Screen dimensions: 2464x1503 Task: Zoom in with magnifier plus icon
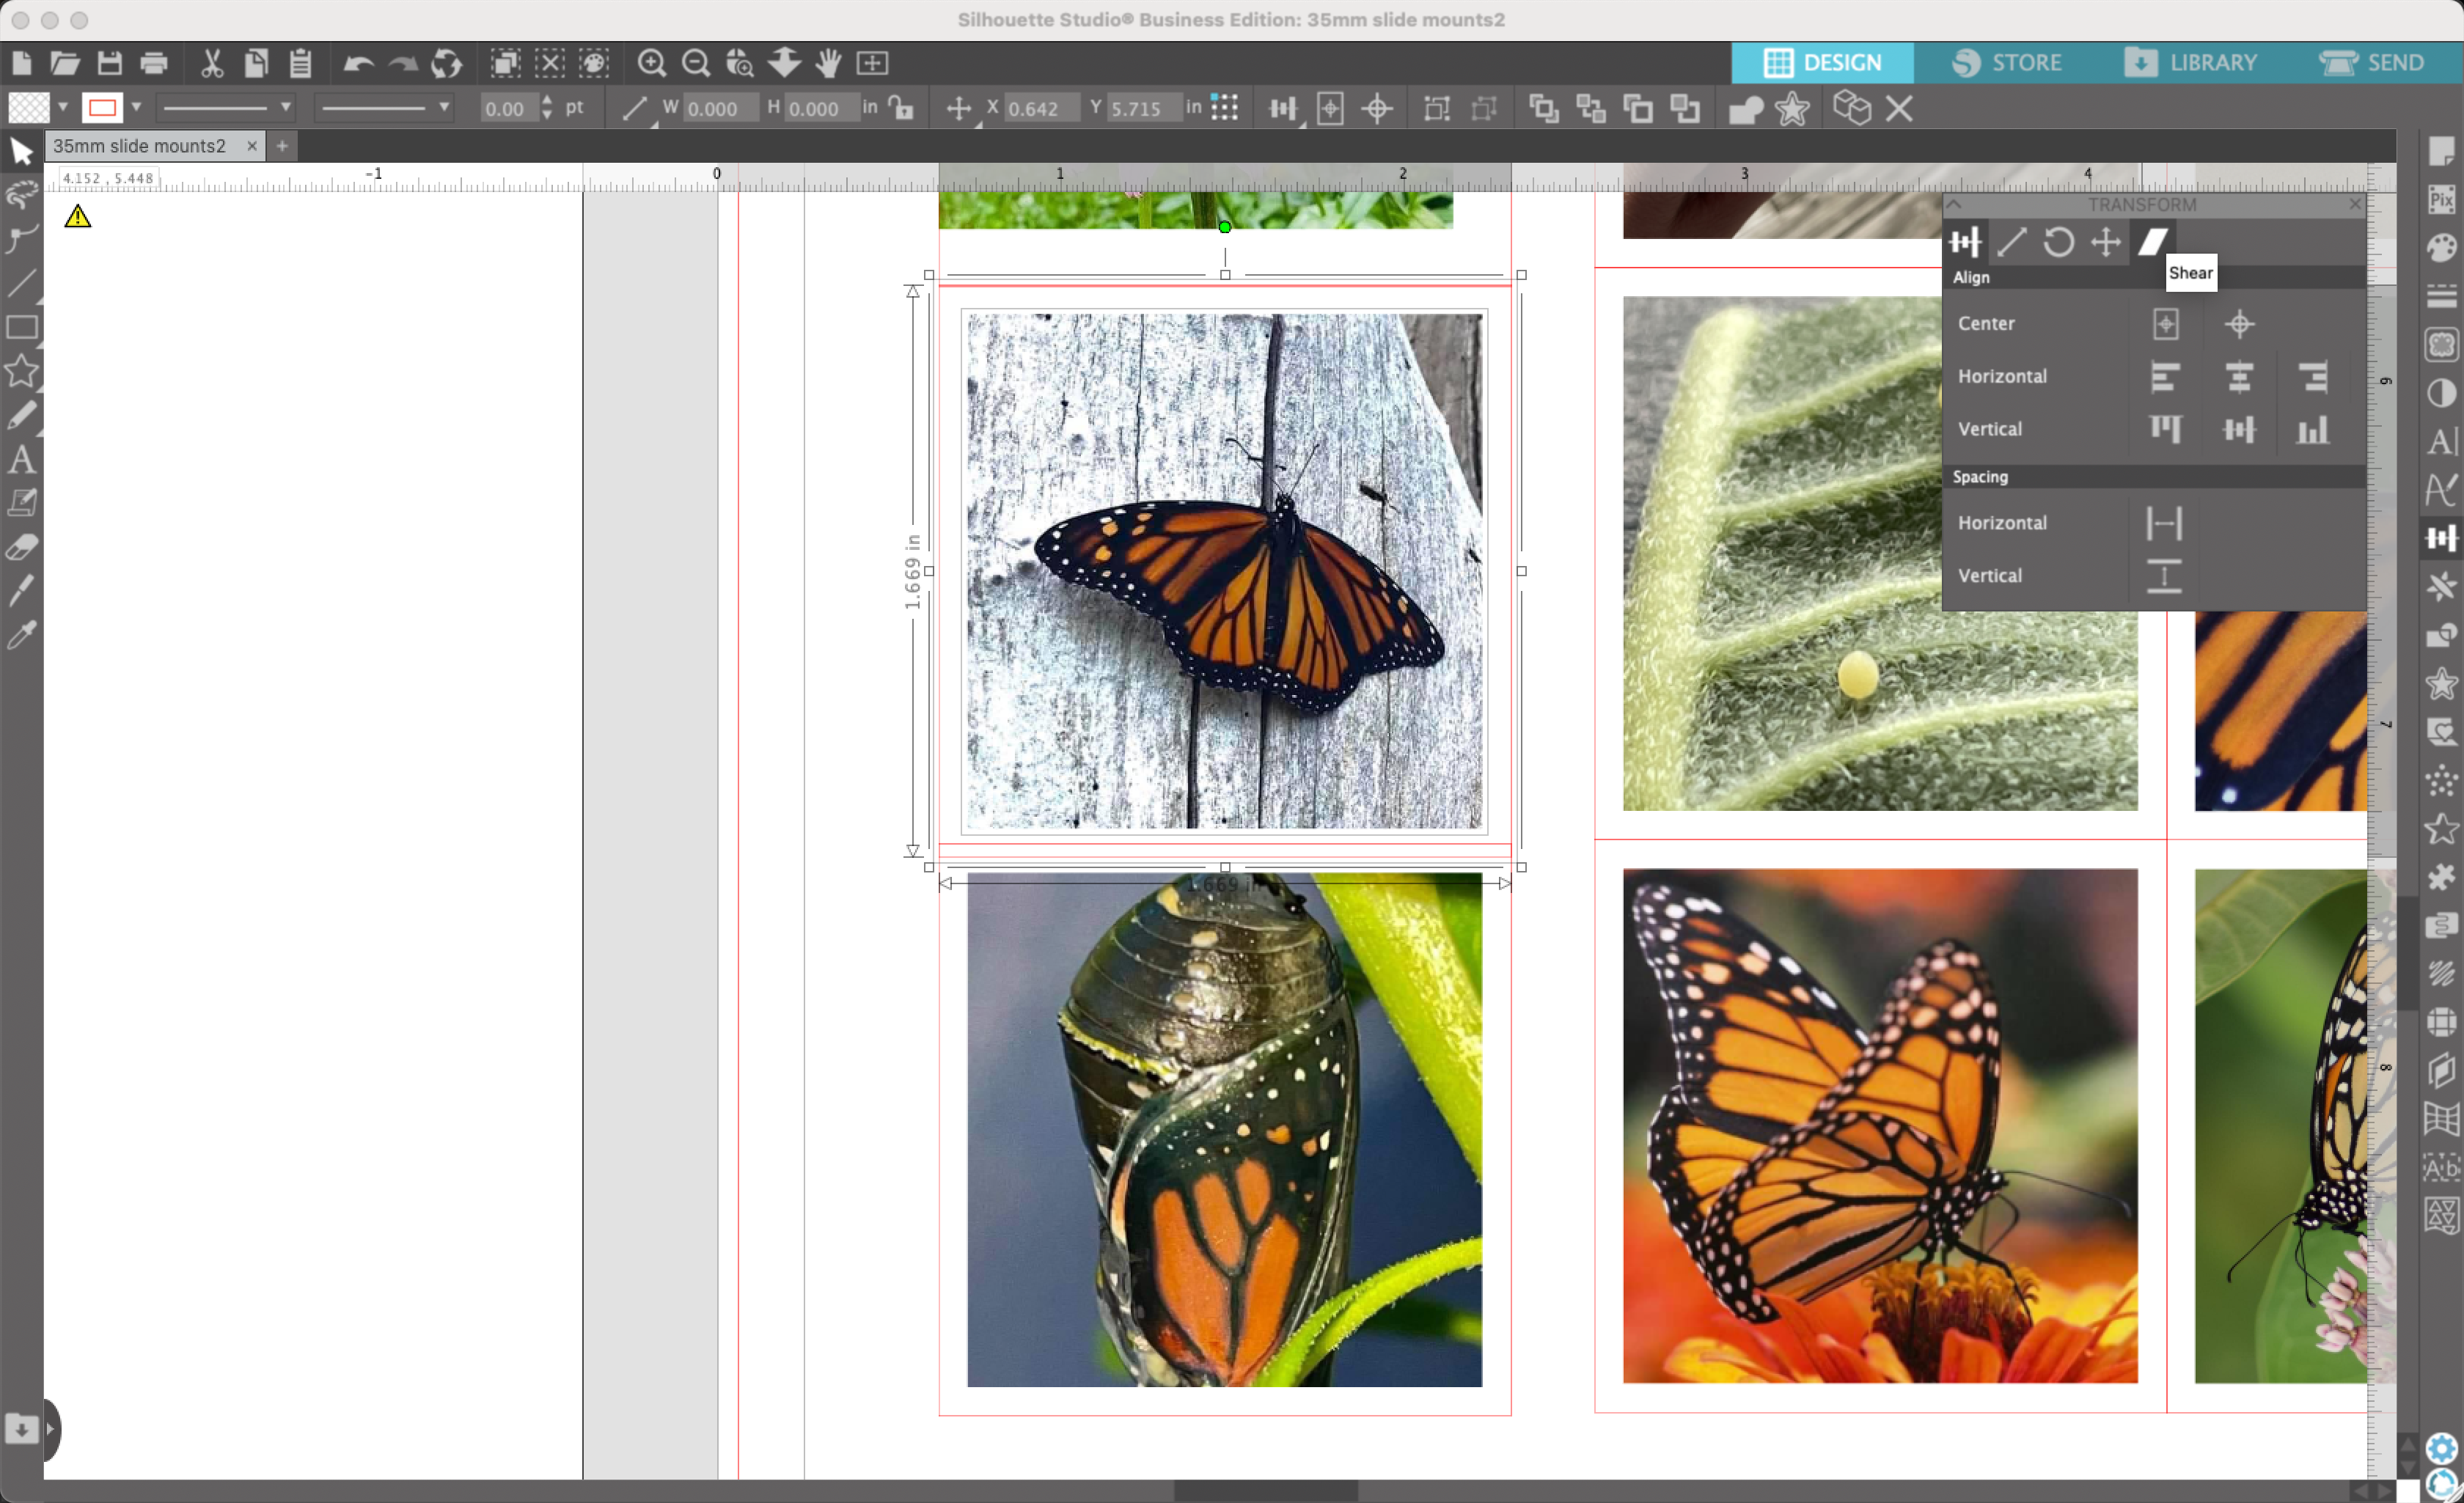(651, 63)
